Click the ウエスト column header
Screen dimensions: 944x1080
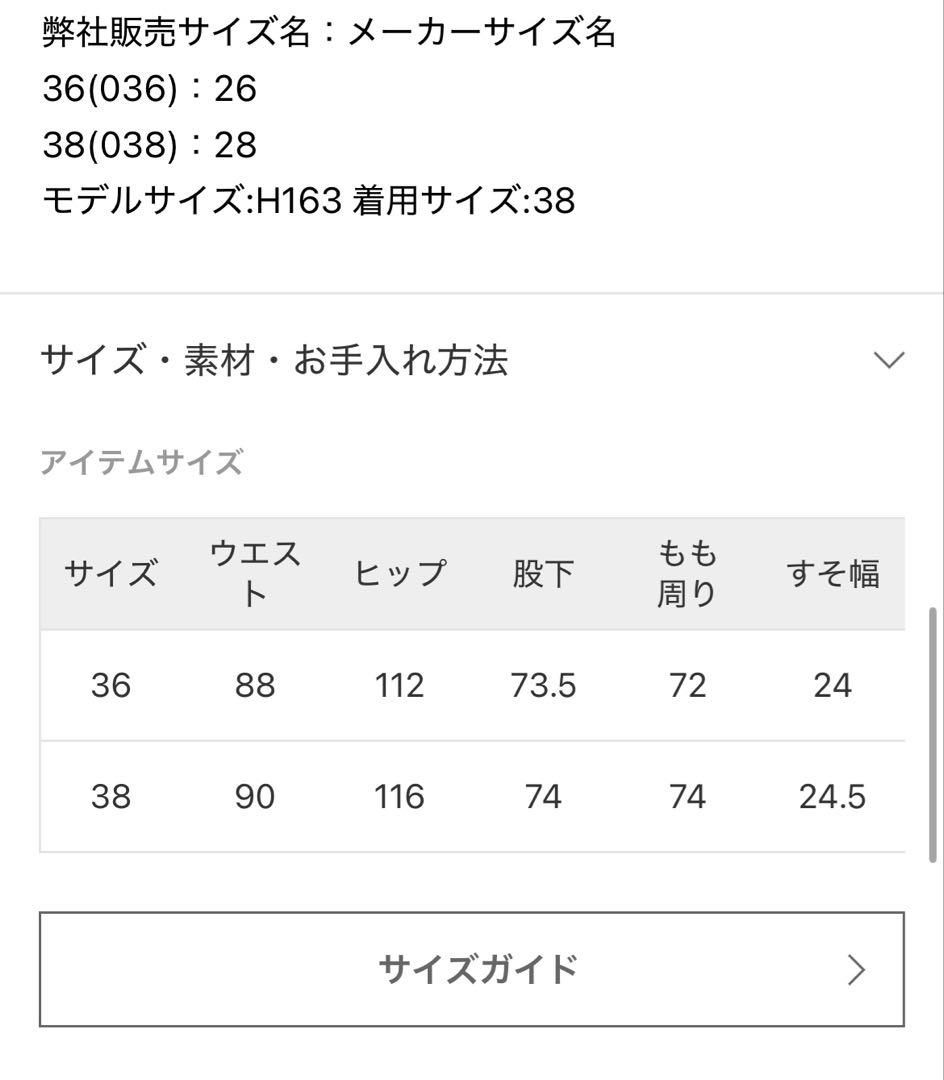(255, 572)
